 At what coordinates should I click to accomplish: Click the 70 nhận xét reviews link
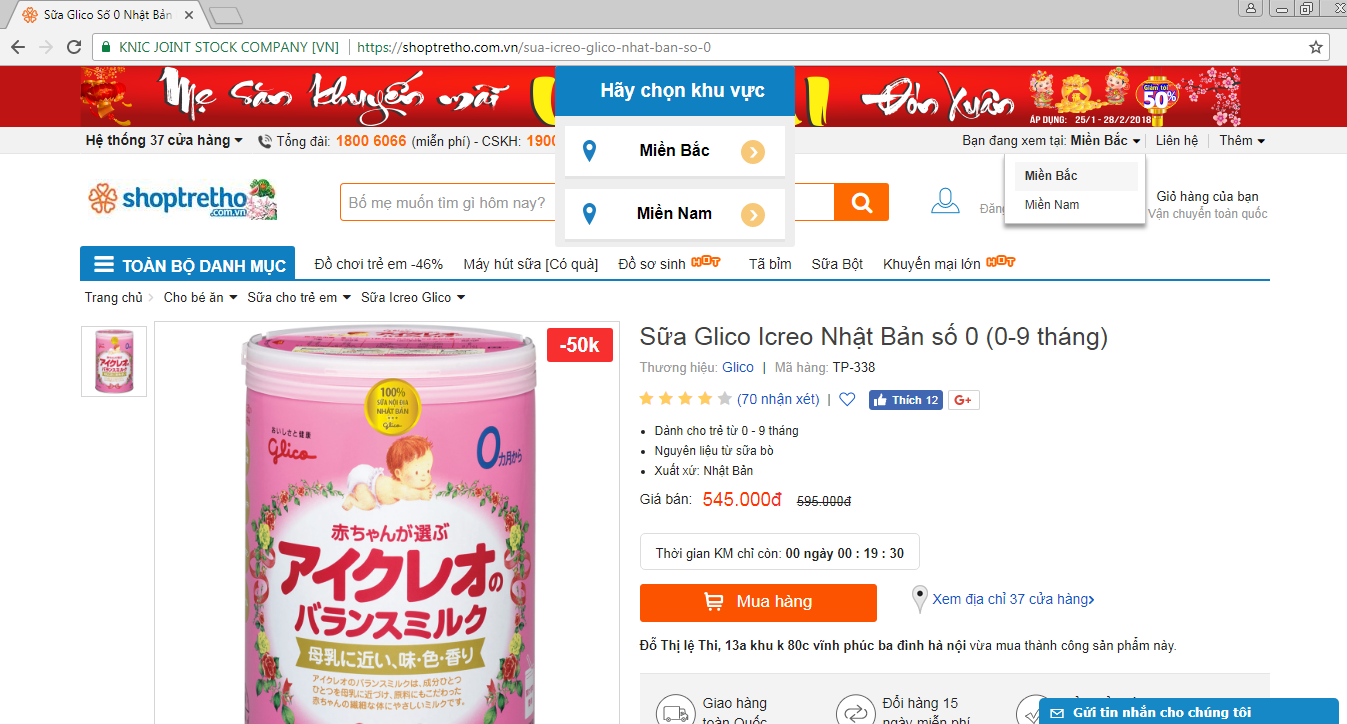pyautogui.click(x=778, y=399)
